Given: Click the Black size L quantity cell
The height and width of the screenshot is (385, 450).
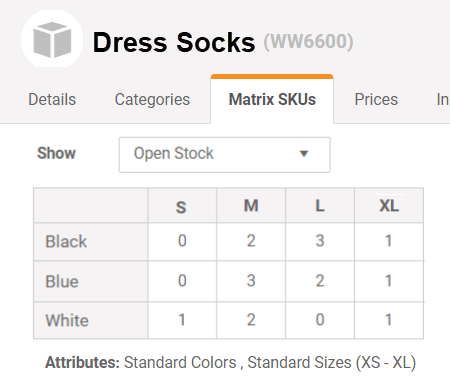Looking at the screenshot, I should click(x=320, y=241).
